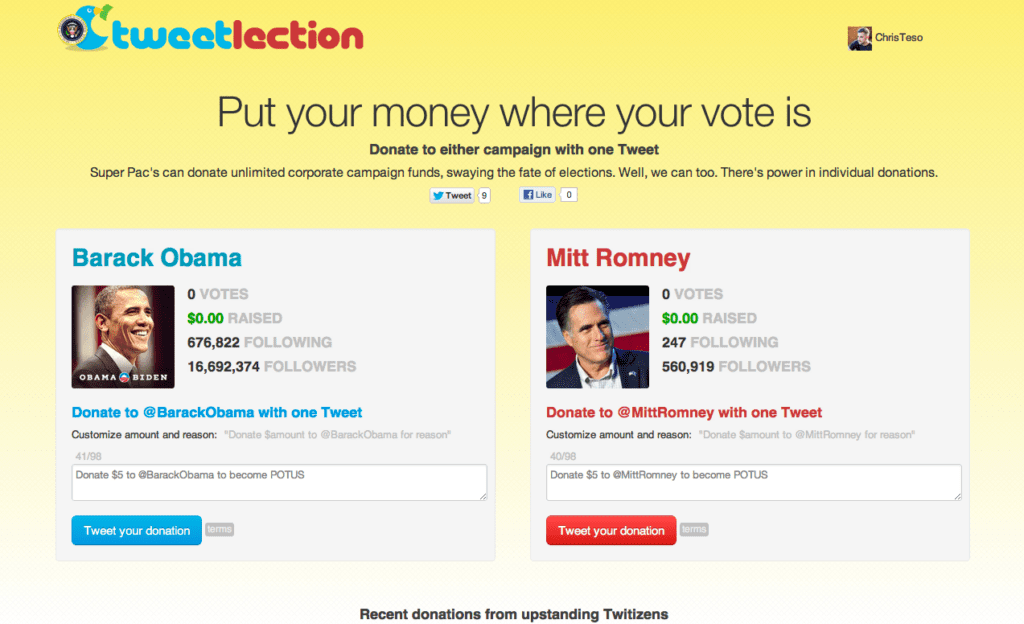The image size is (1024, 624).
Task: Click the Mitt Romney name heading
Action: pos(618,258)
